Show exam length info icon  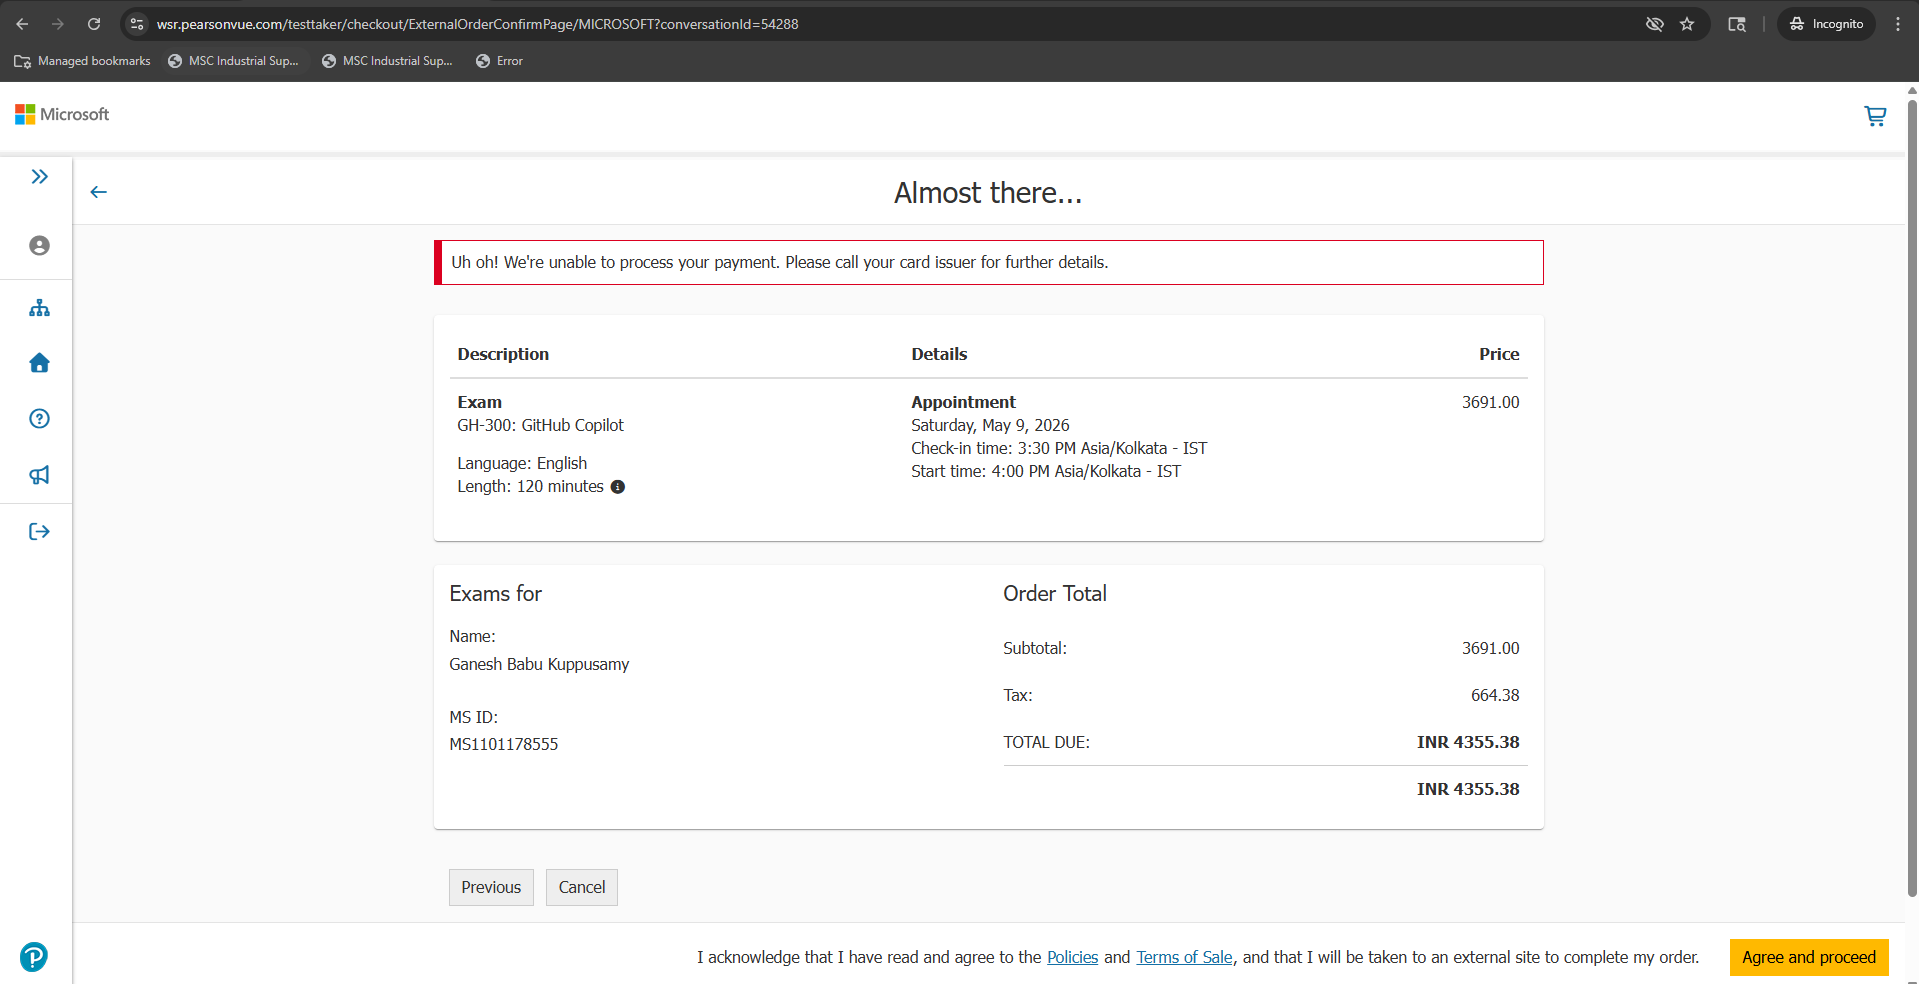click(x=618, y=487)
